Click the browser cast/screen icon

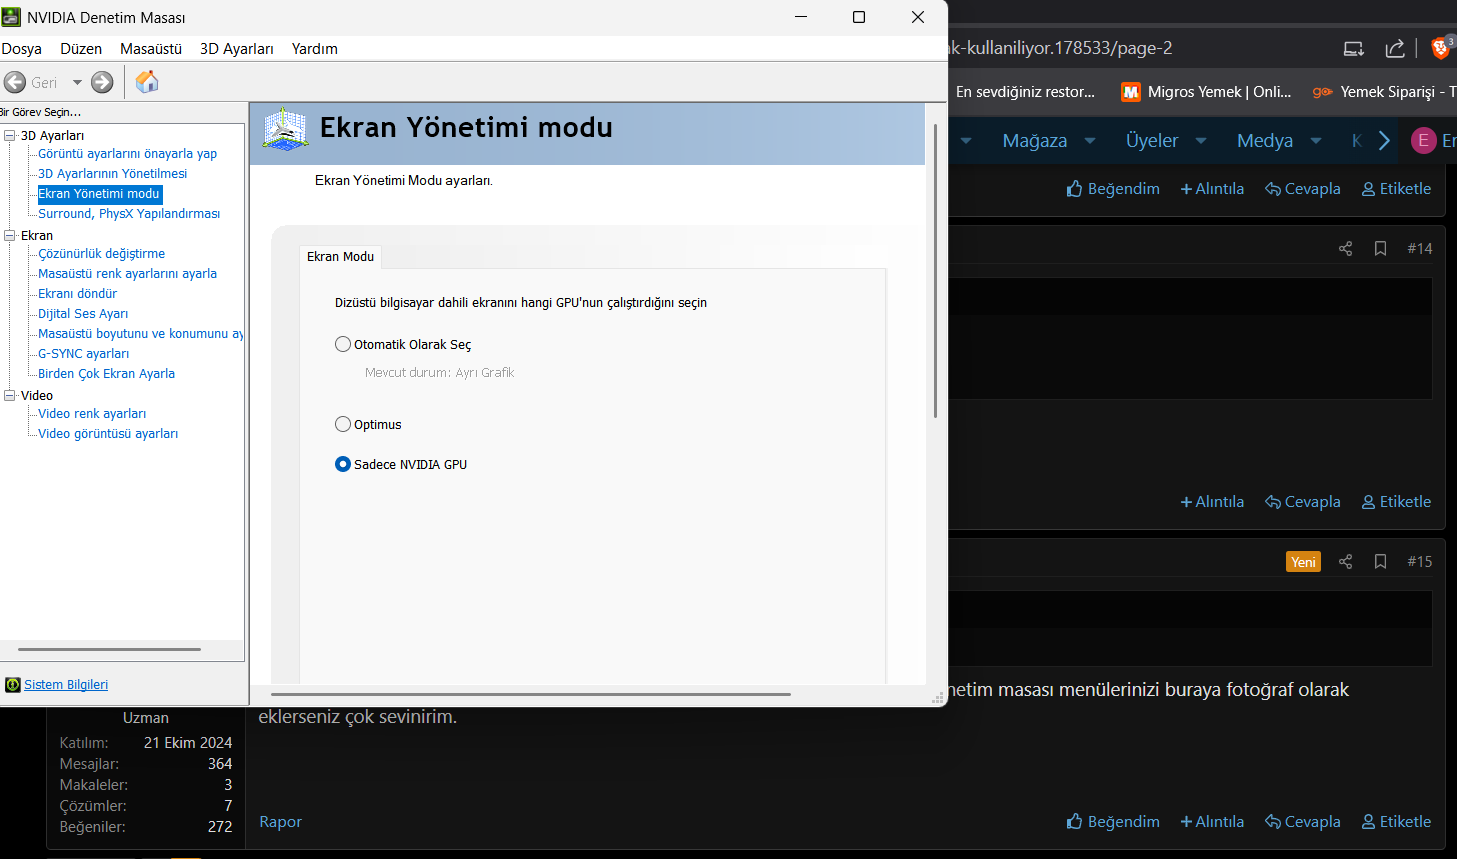pyautogui.click(x=1354, y=48)
